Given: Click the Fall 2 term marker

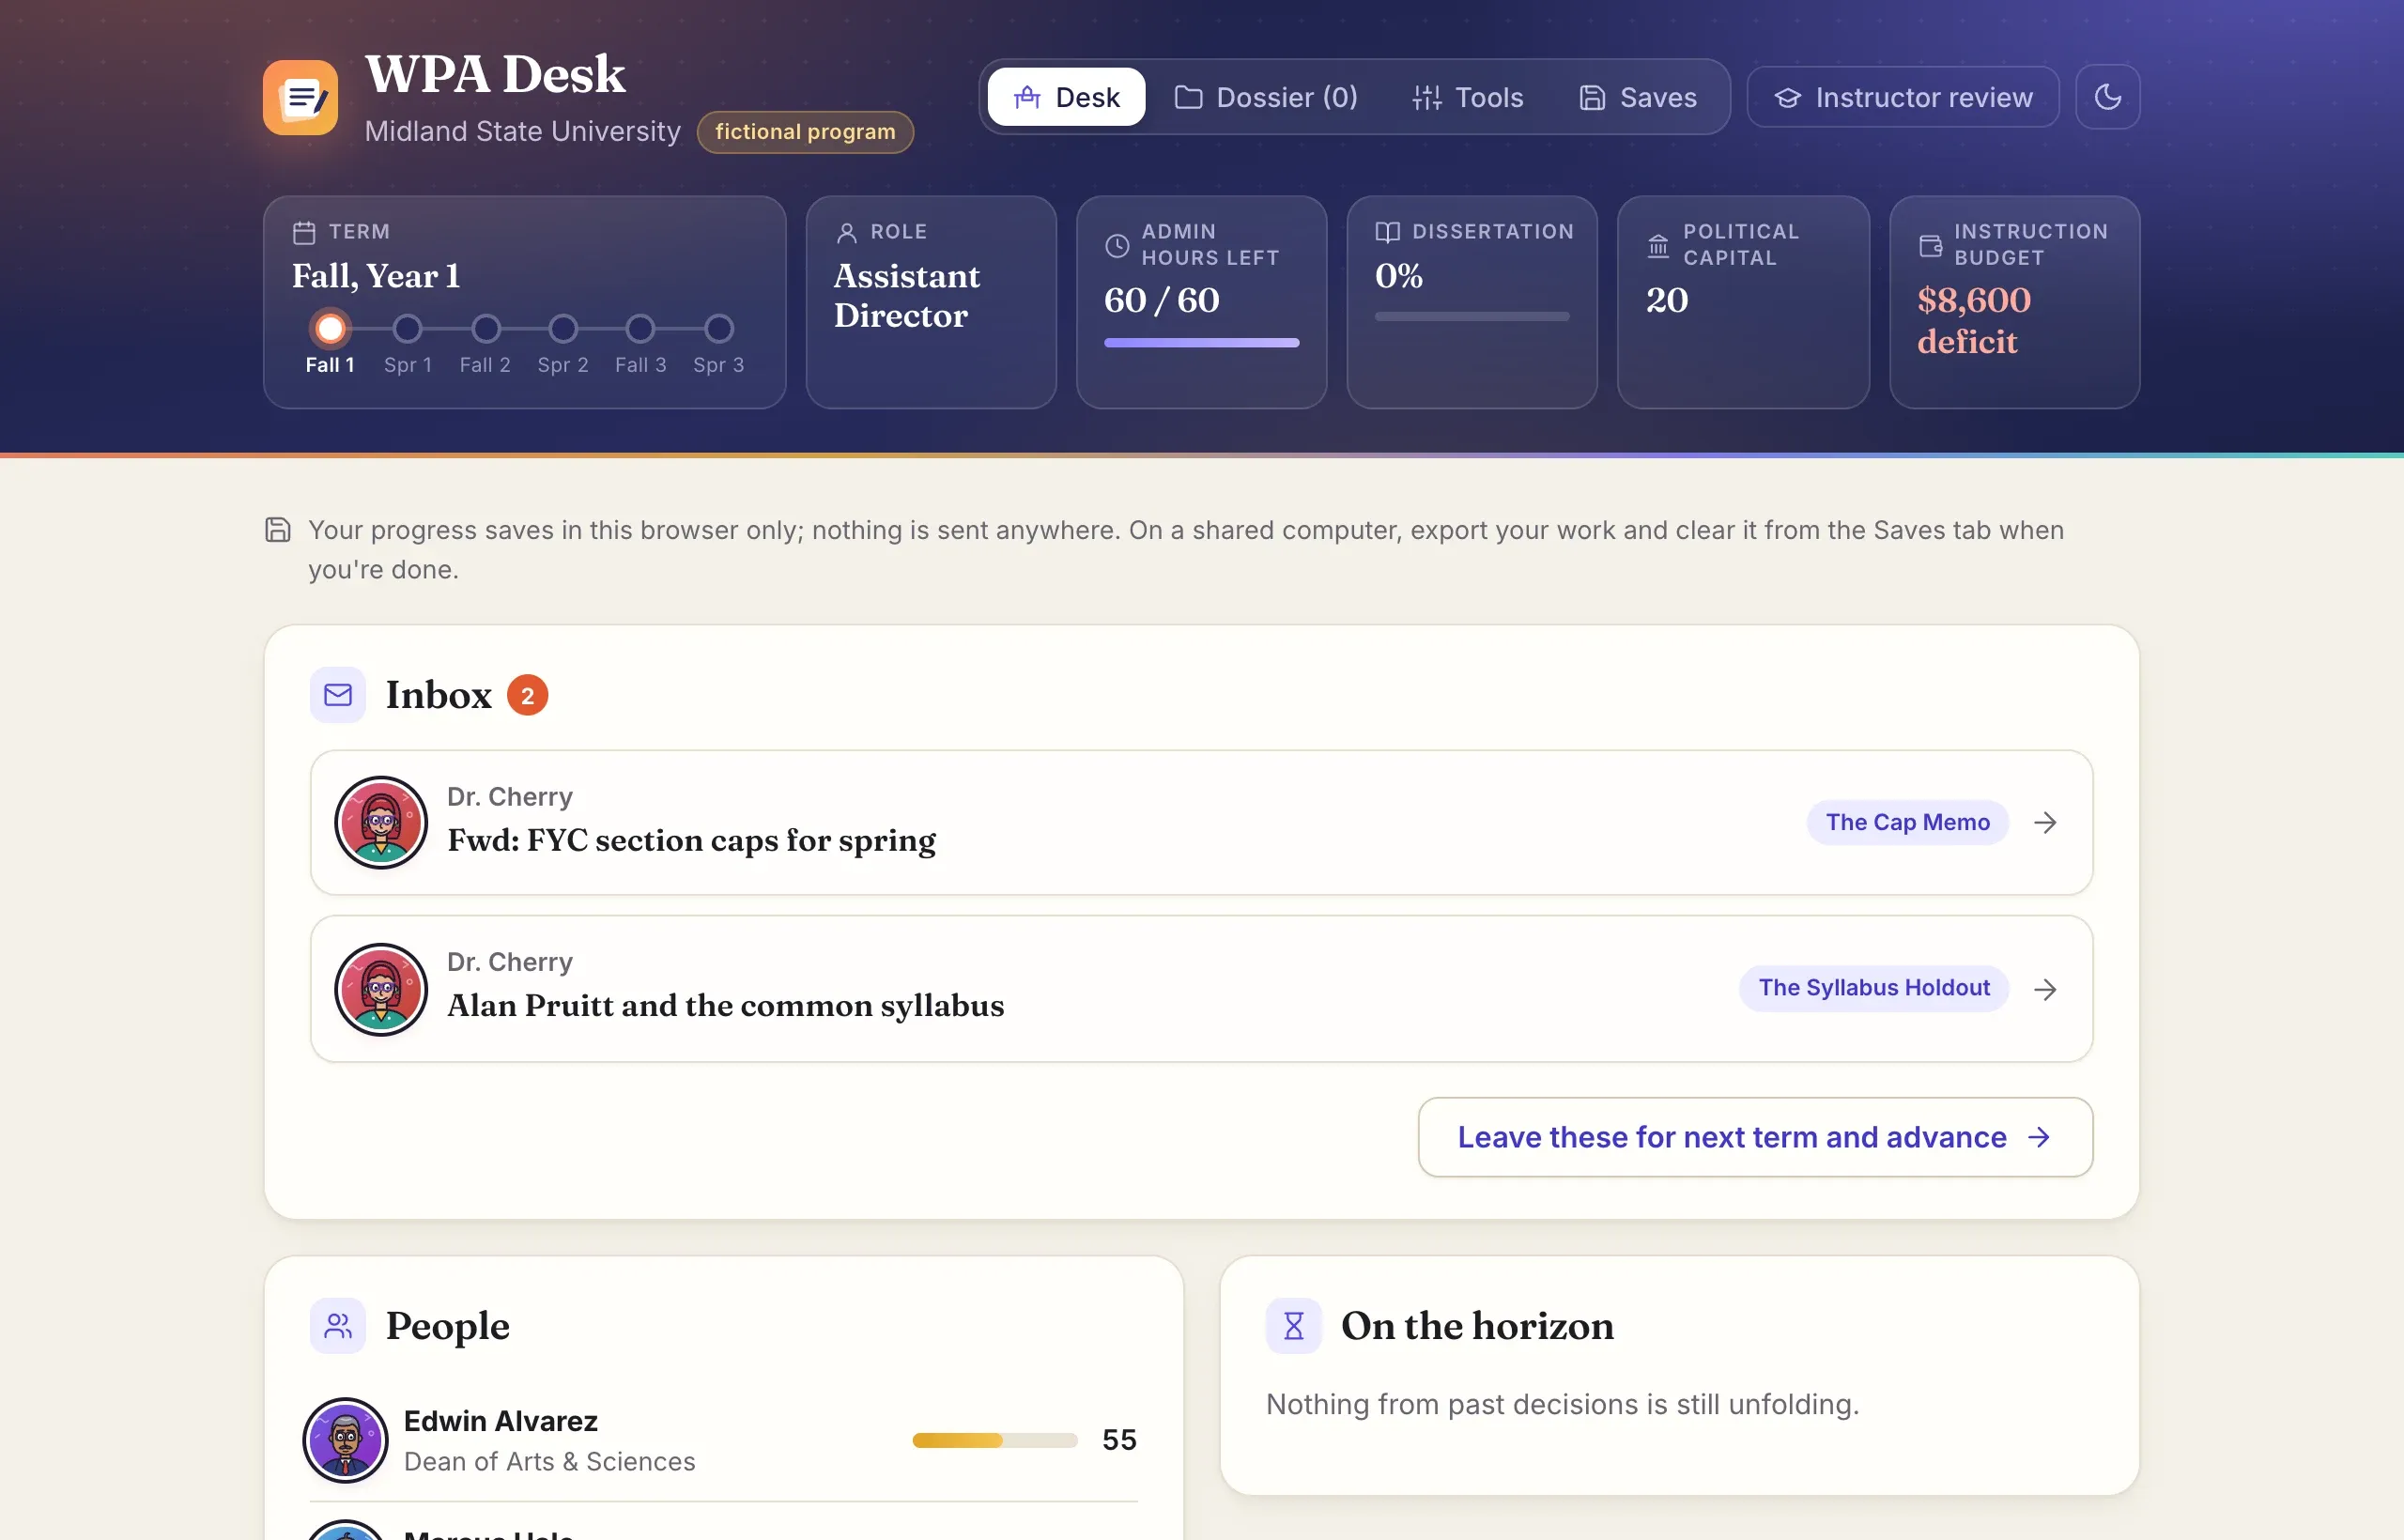Looking at the screenshot, I should click(x=486, y=329).
